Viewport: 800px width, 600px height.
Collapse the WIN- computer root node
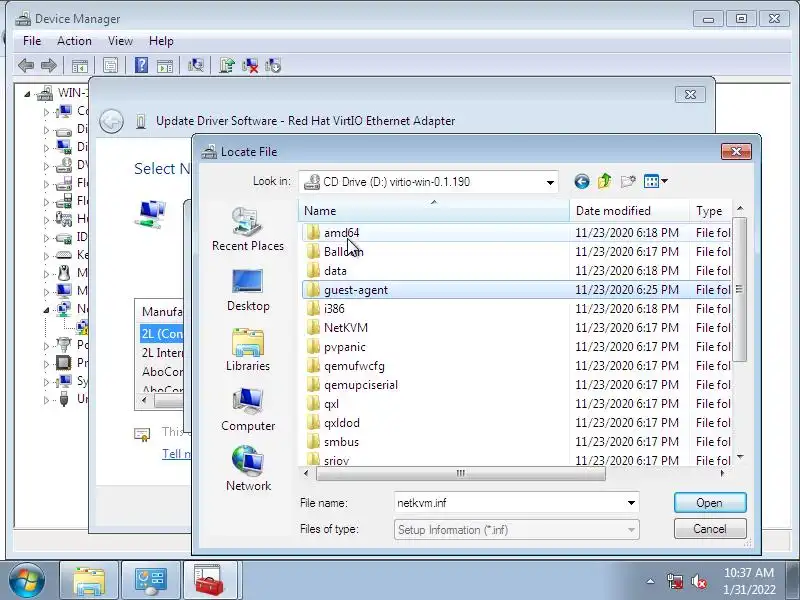[x=27, y=94]
